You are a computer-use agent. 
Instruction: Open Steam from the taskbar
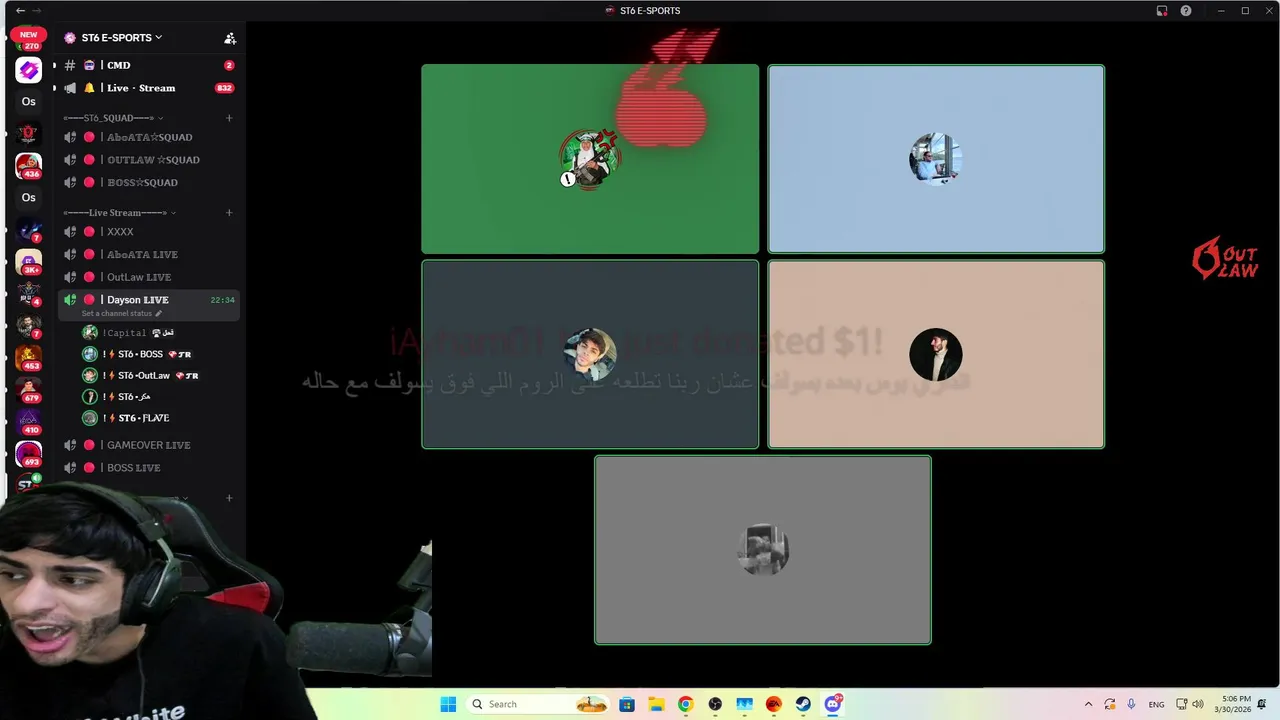[803, 704]
